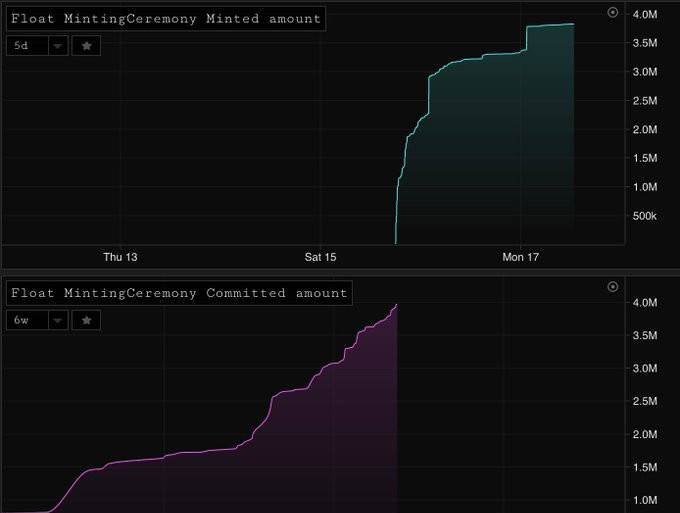The width and height of the screenshot is (680, 513).
Task: Click the target icon in Minted amount chart
Action: (x=612, y=12)
